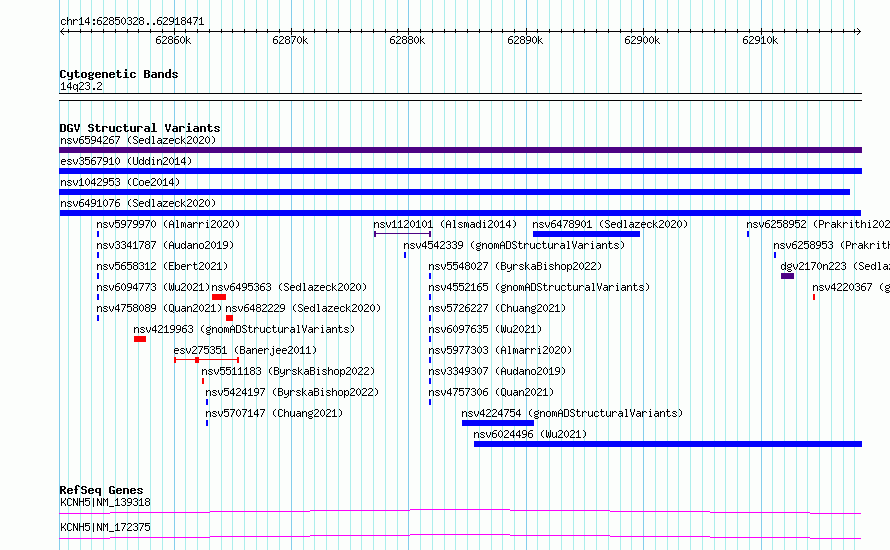This screenshot has width=890, height=550.
Task: Open nsv5979970 (Almarri2020) variant
Action: (x=168, y=224)
